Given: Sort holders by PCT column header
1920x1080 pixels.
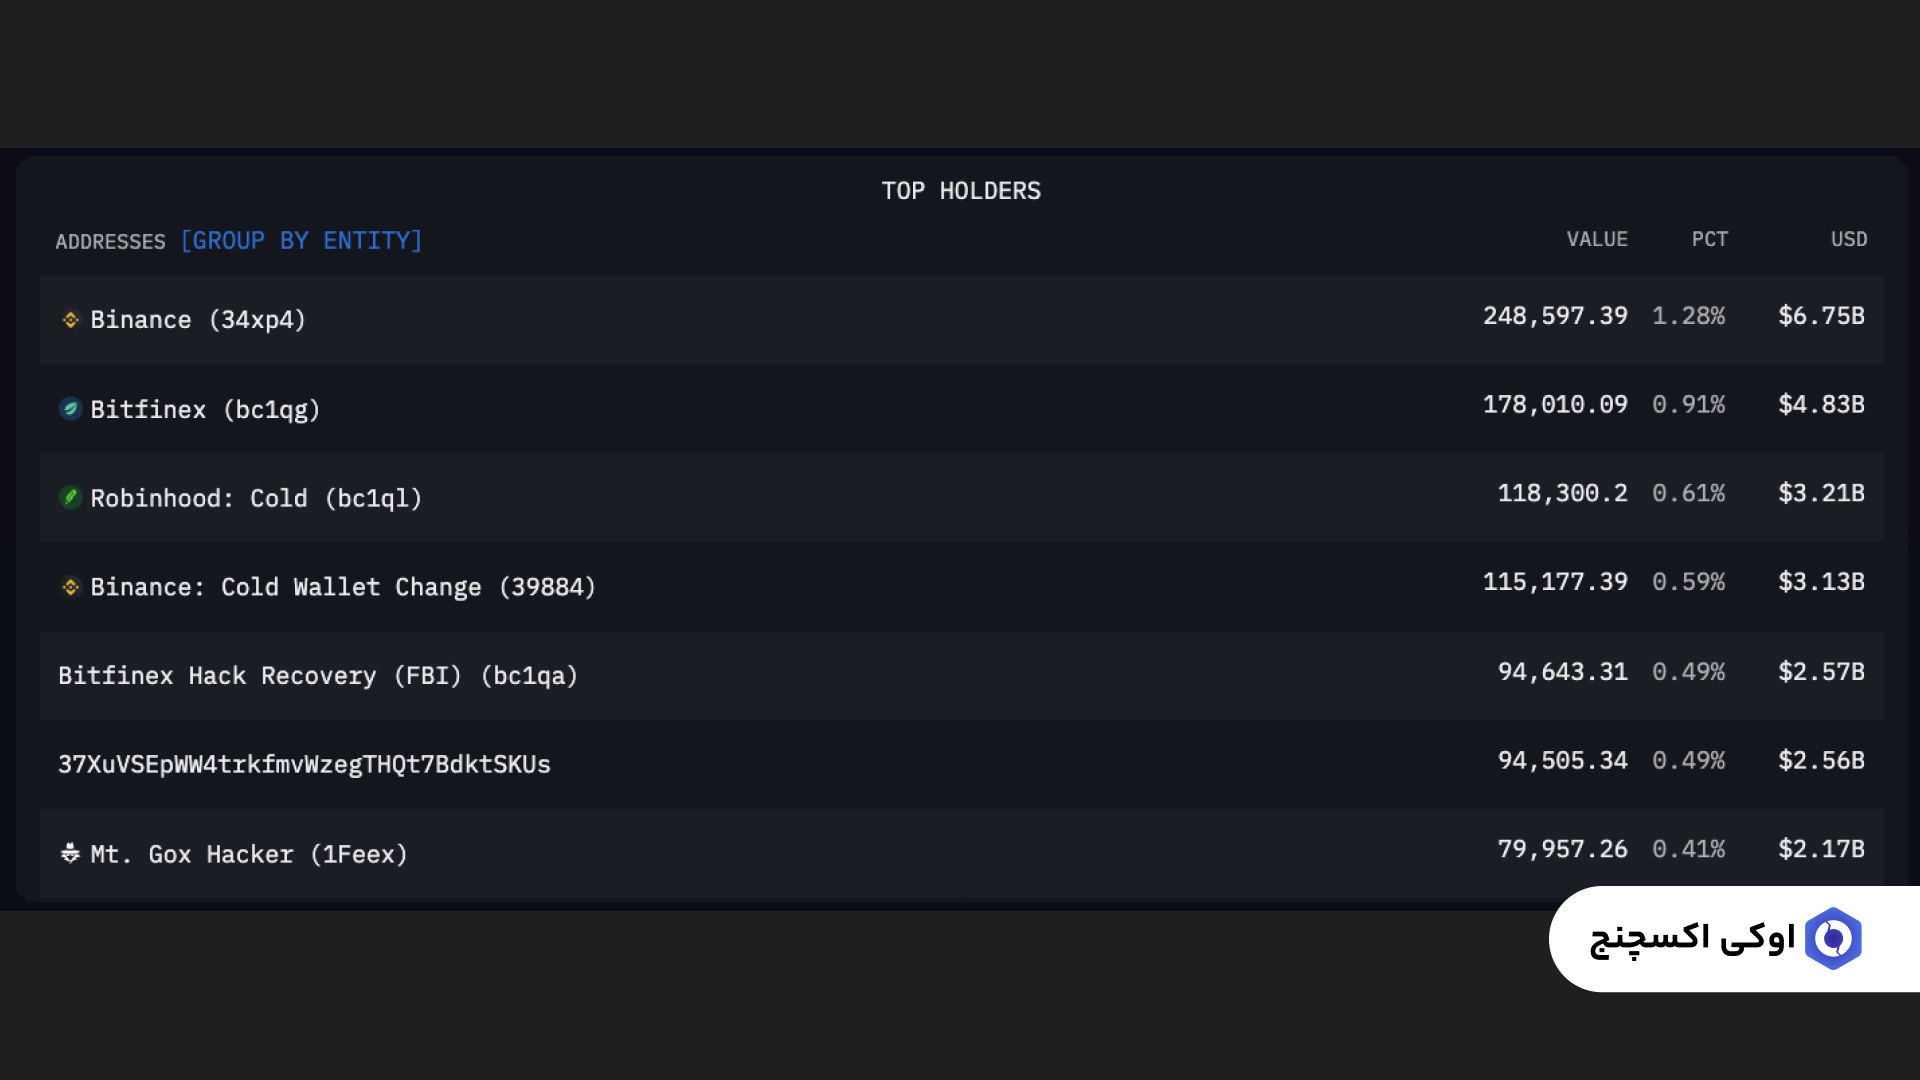Looking at the screenshot, I should (1709, 240).
